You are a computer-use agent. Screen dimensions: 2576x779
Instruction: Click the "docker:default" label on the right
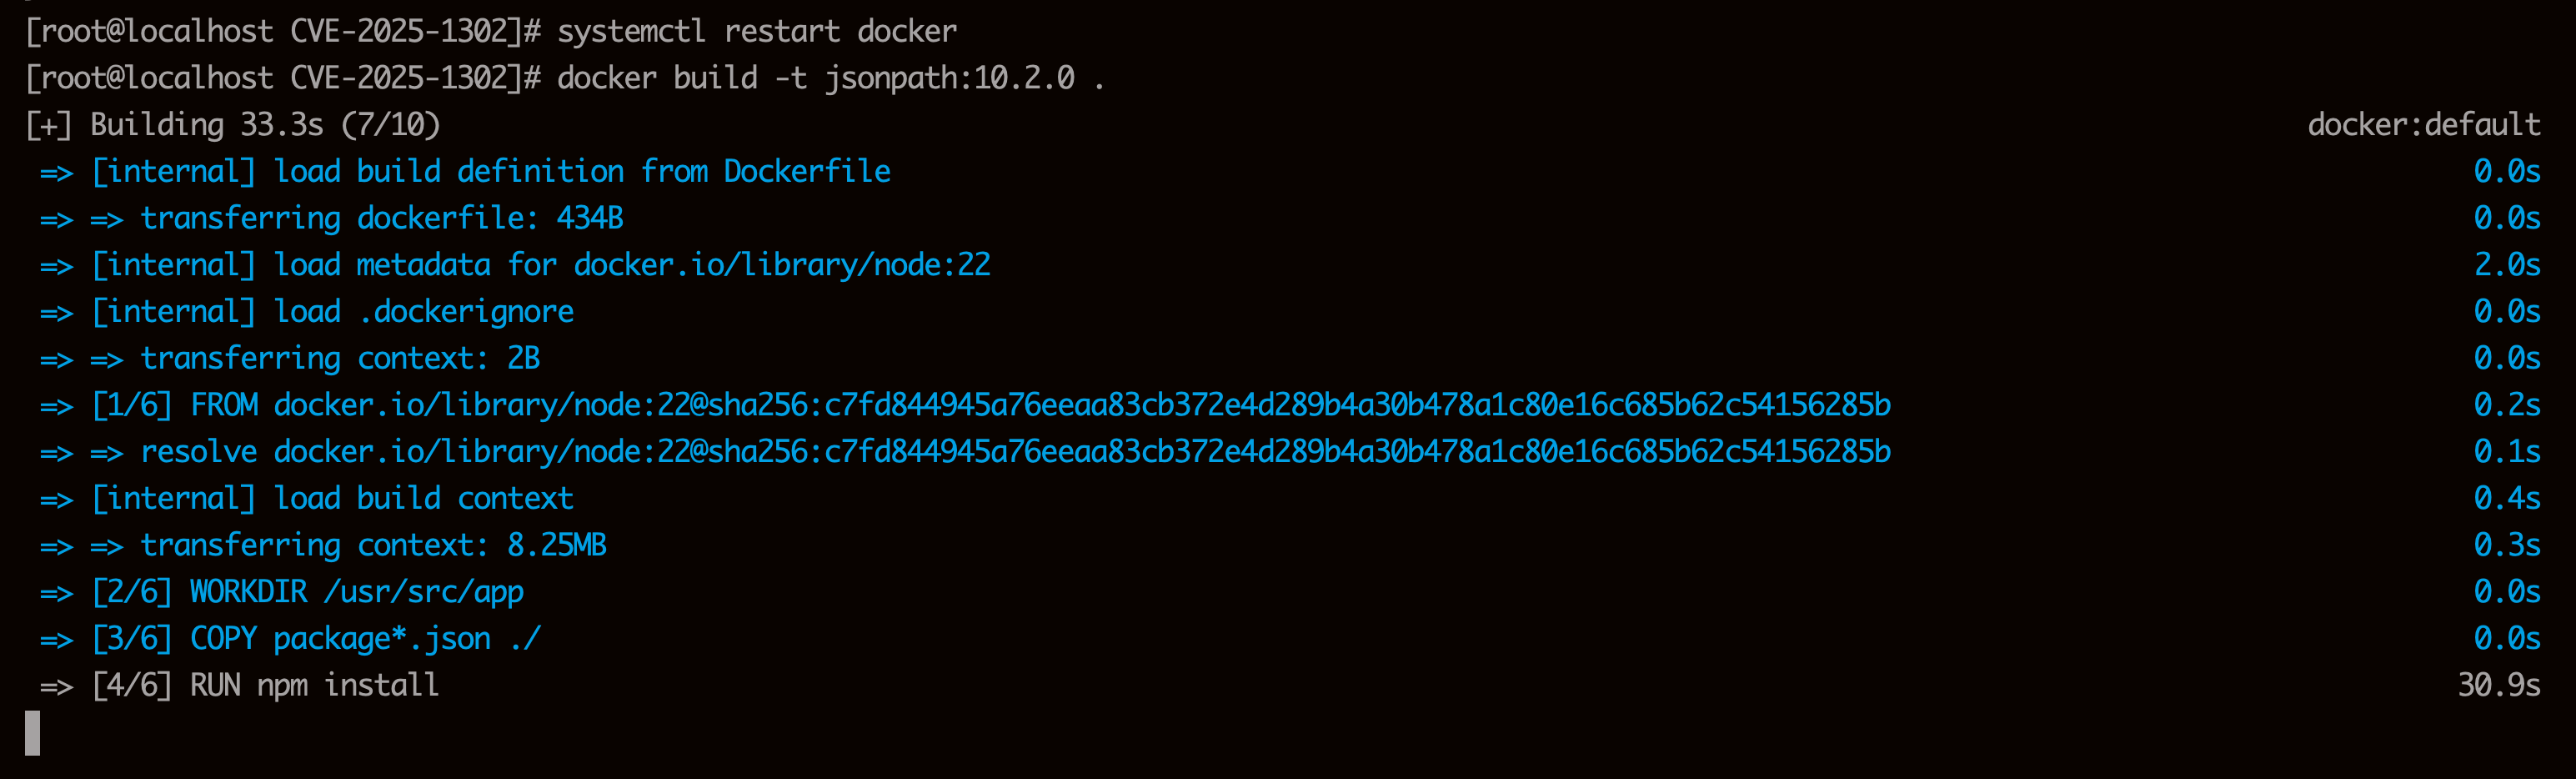2423,125
